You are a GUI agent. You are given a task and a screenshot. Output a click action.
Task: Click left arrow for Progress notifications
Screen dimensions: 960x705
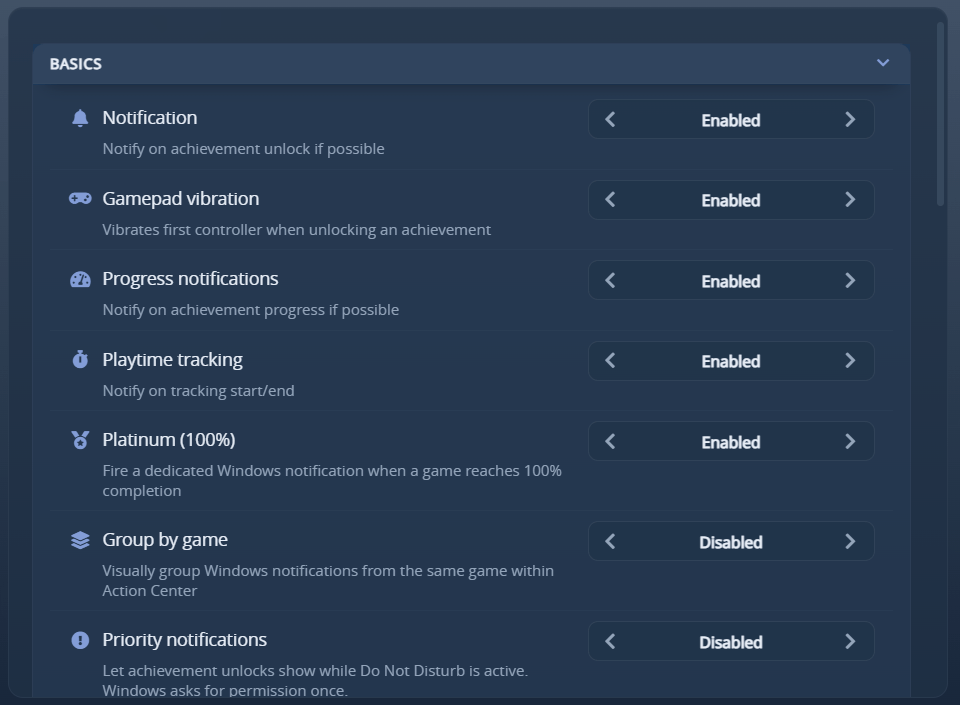[610, 280]
